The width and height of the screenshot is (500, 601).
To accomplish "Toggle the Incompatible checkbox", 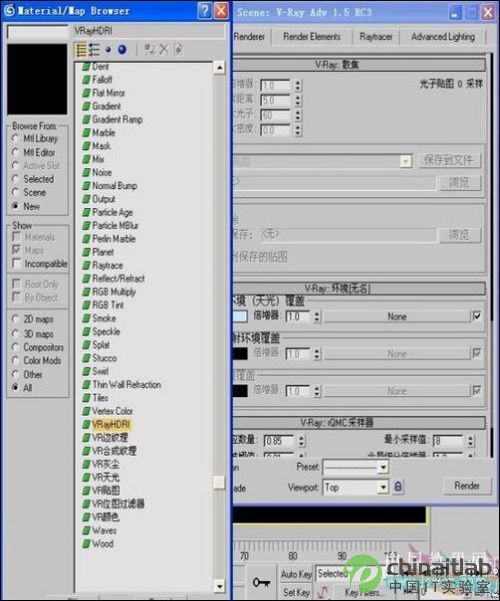I will pos(16,264).
